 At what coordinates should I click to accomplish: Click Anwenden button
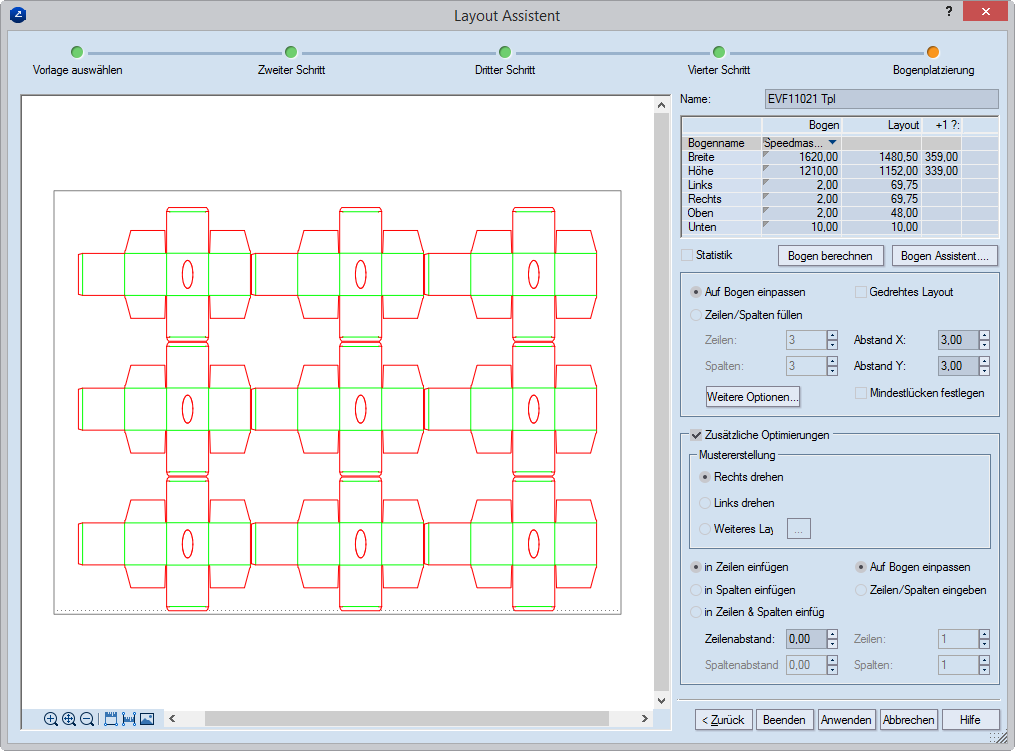846,720
